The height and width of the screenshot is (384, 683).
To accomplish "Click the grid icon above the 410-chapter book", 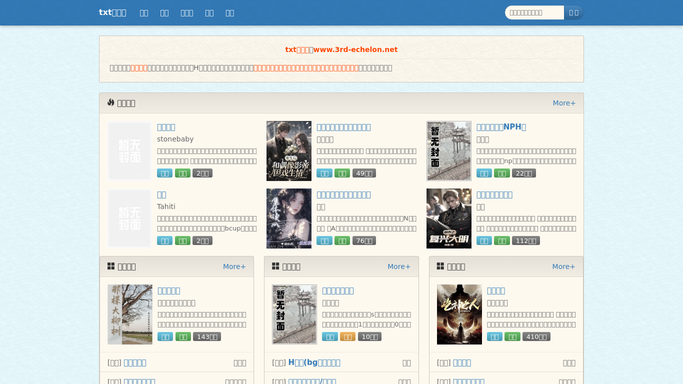I will [440, 266].
